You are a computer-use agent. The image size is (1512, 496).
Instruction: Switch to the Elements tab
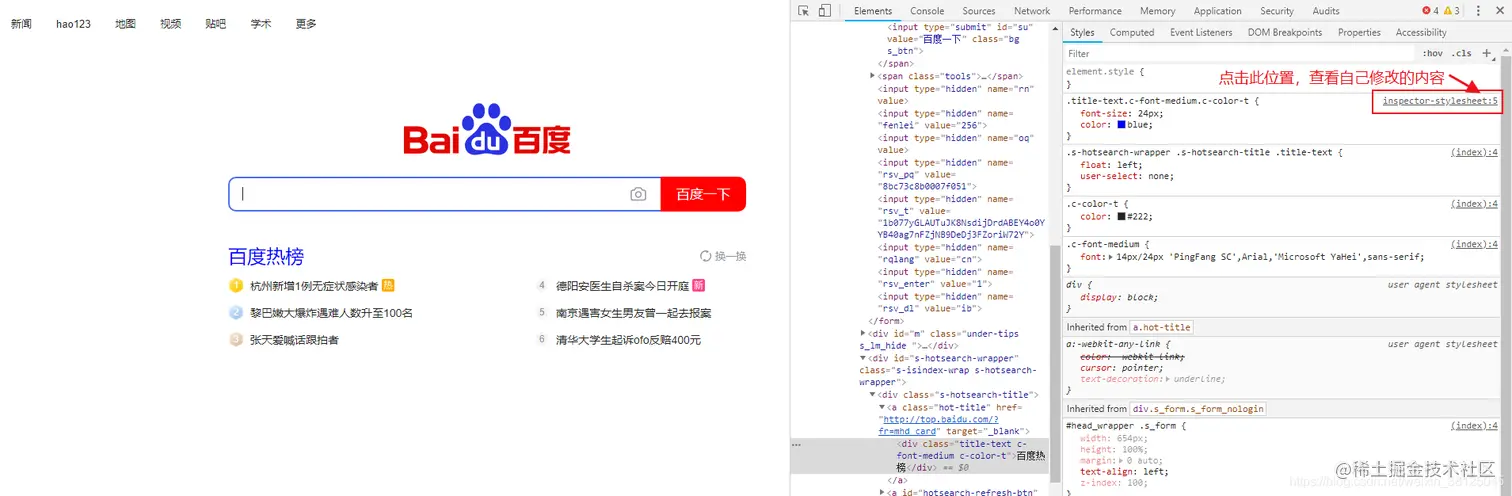[x=873, y=11]
